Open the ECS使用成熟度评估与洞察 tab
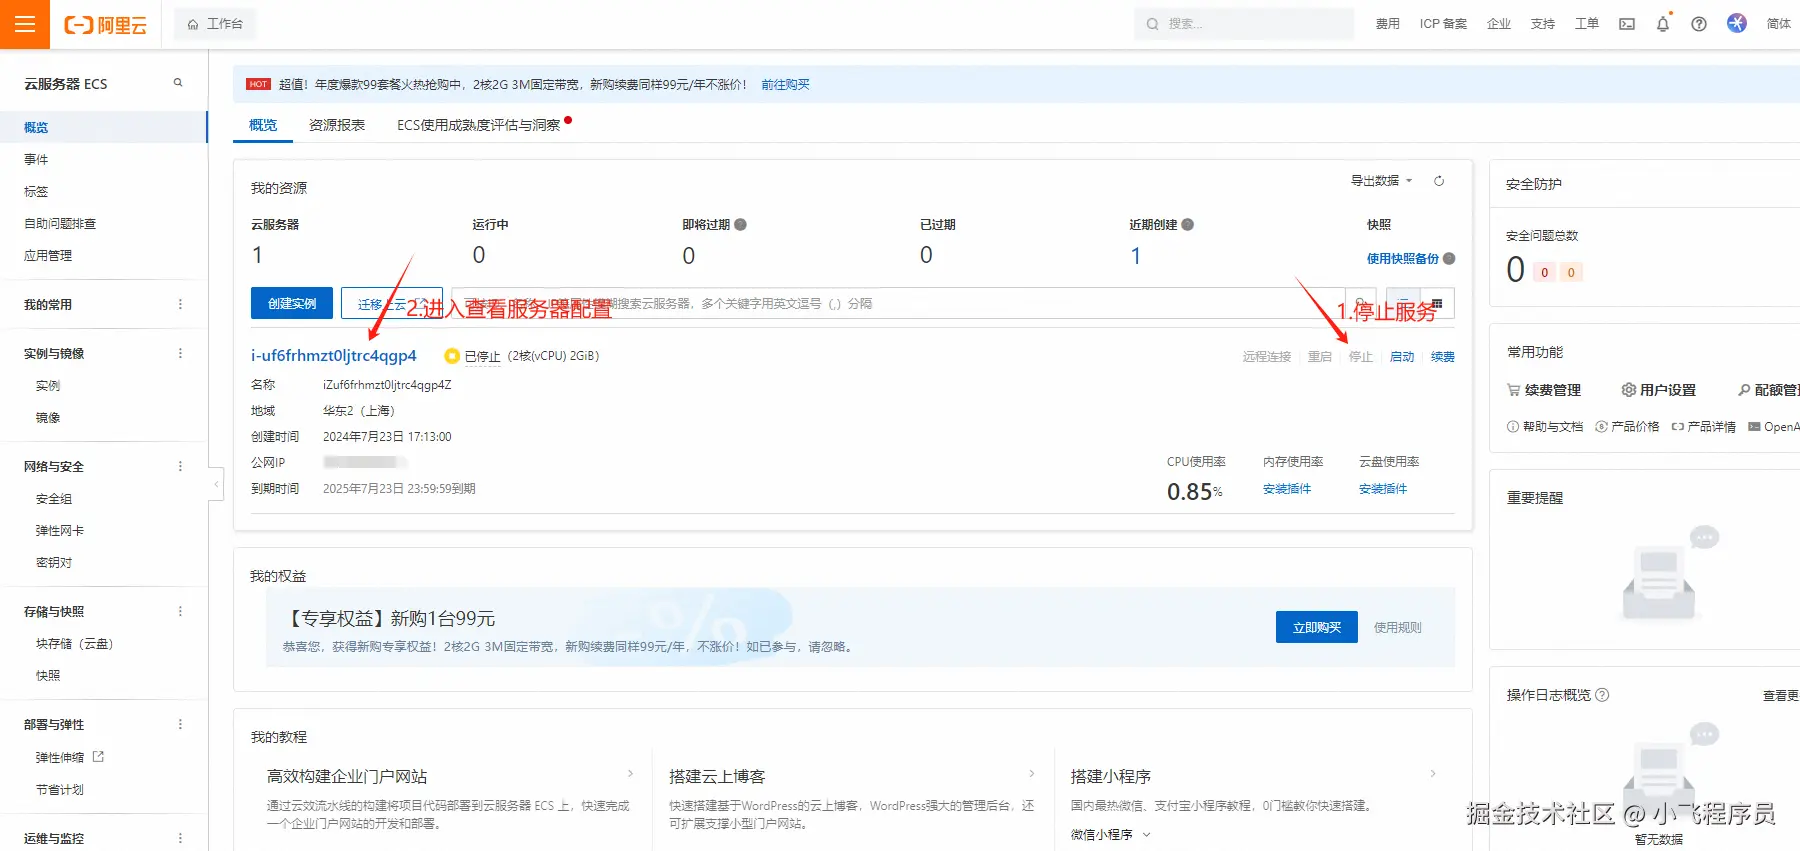Screen dimensions: 1800x851 point(478,125)
